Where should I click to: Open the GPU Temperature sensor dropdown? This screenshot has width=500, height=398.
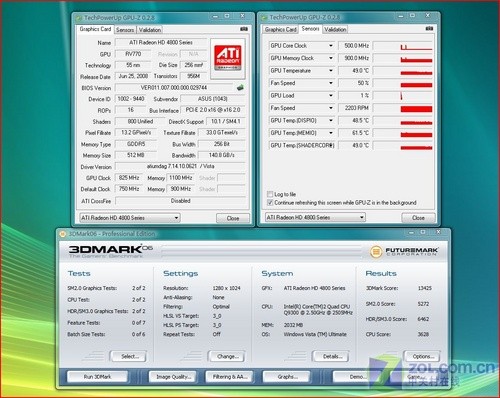click(x=331, y=71)
